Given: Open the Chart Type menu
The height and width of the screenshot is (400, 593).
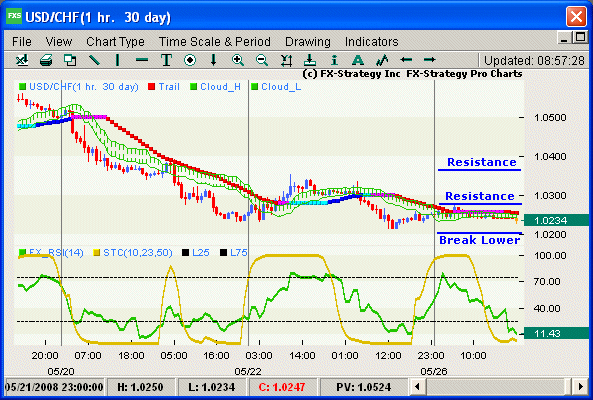Looking at the screenshot, I should 115,42.
